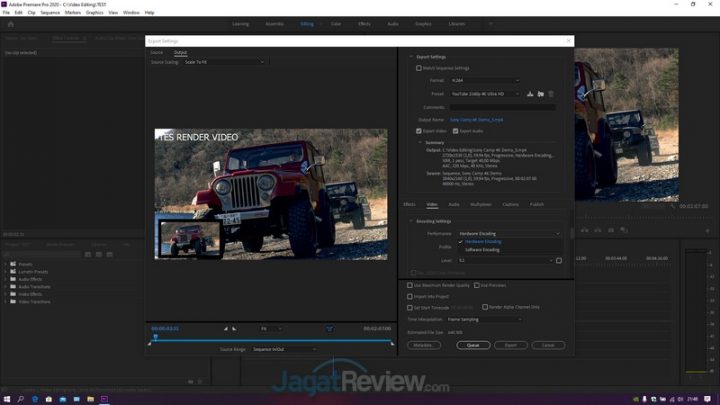Click the Premiere Pro taskbar icon

(x=104, y=398)
